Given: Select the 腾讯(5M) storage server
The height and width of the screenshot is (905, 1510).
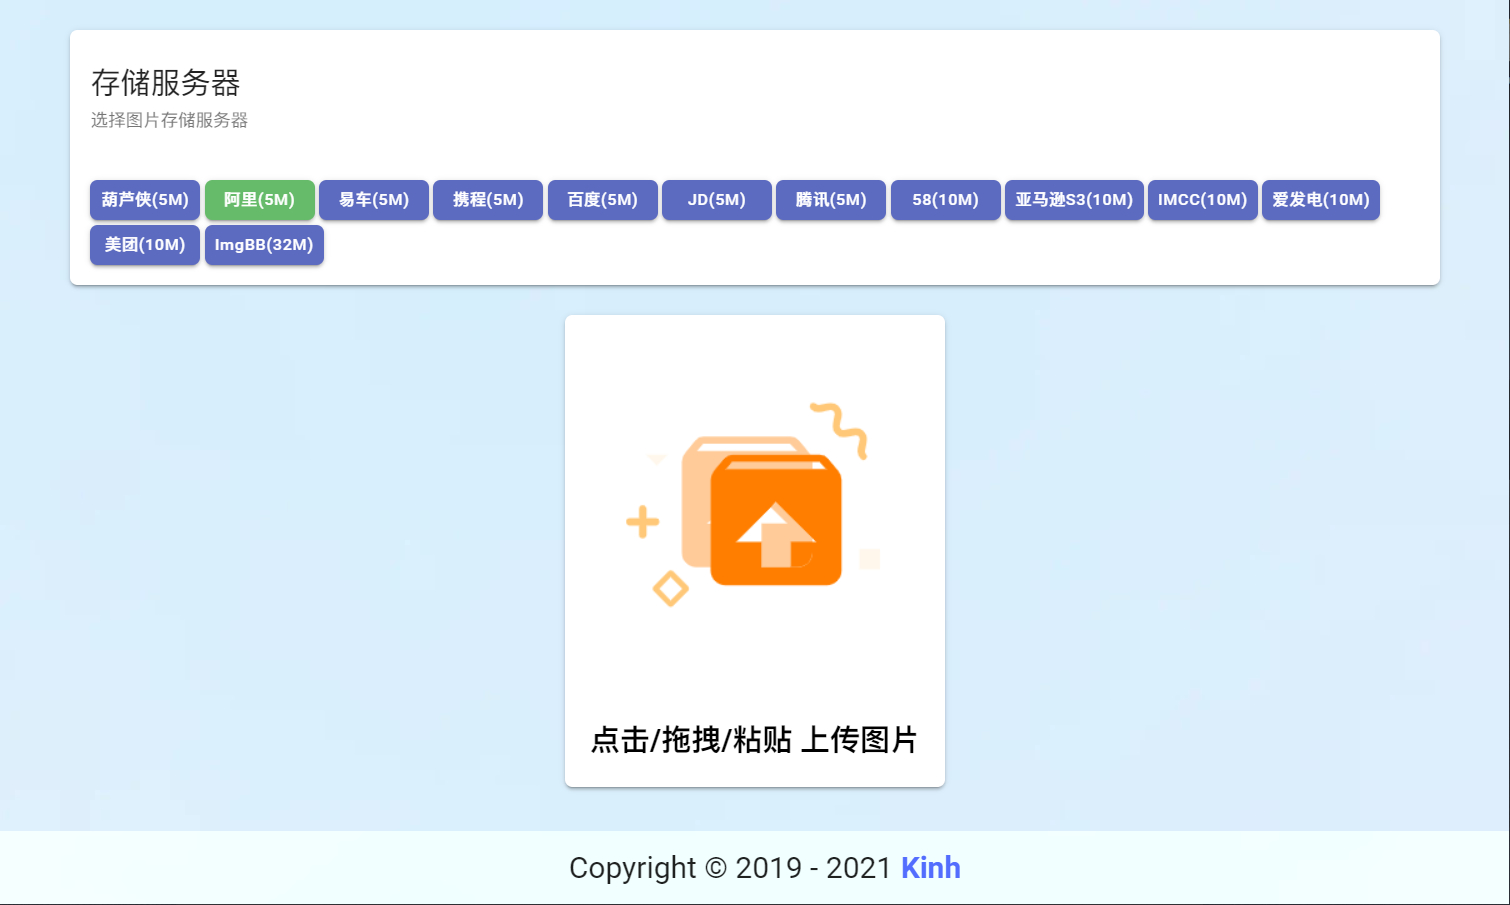Looking at the screenshot, I should (830, 200).
